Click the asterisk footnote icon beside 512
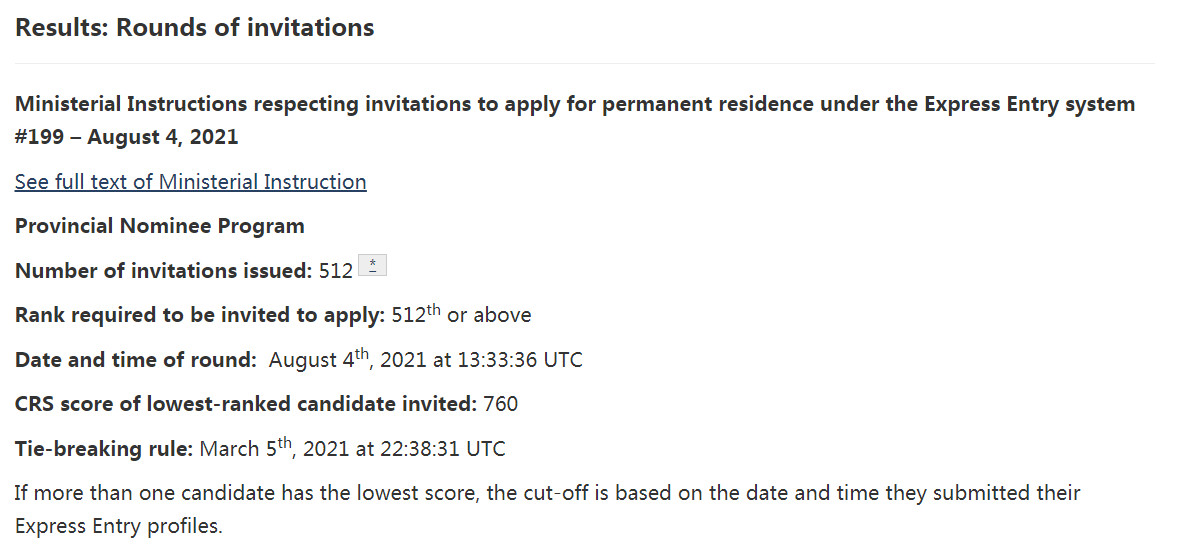 click(372, 266)
